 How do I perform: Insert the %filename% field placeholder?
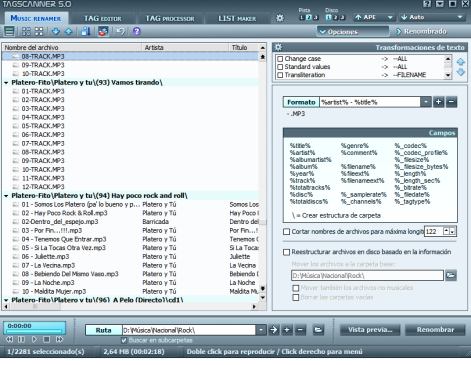coord(358,167)
